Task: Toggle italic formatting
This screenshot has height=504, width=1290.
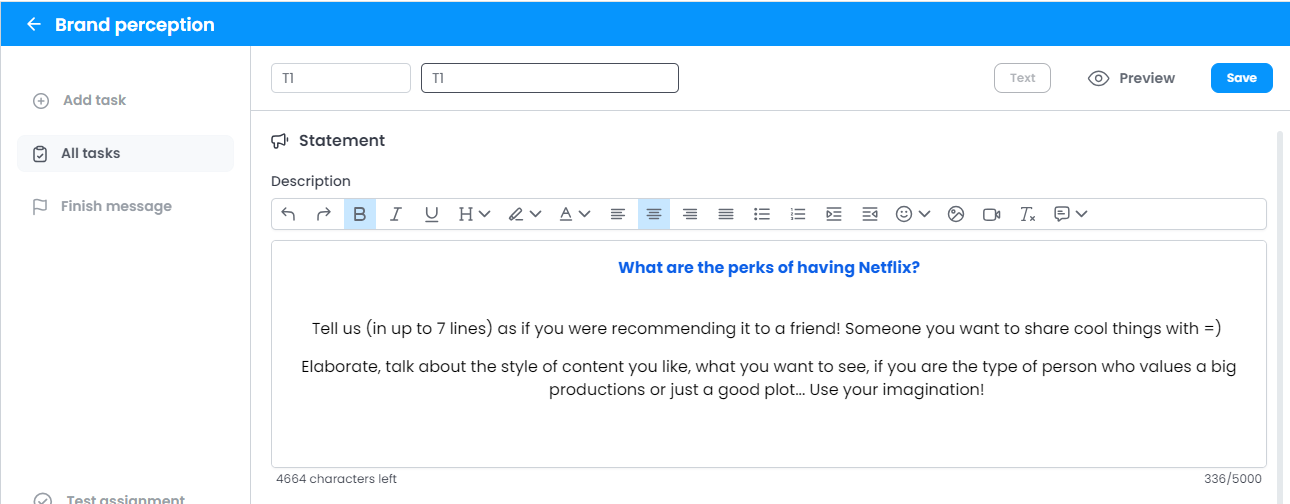Action: click(x=396, y=214)
